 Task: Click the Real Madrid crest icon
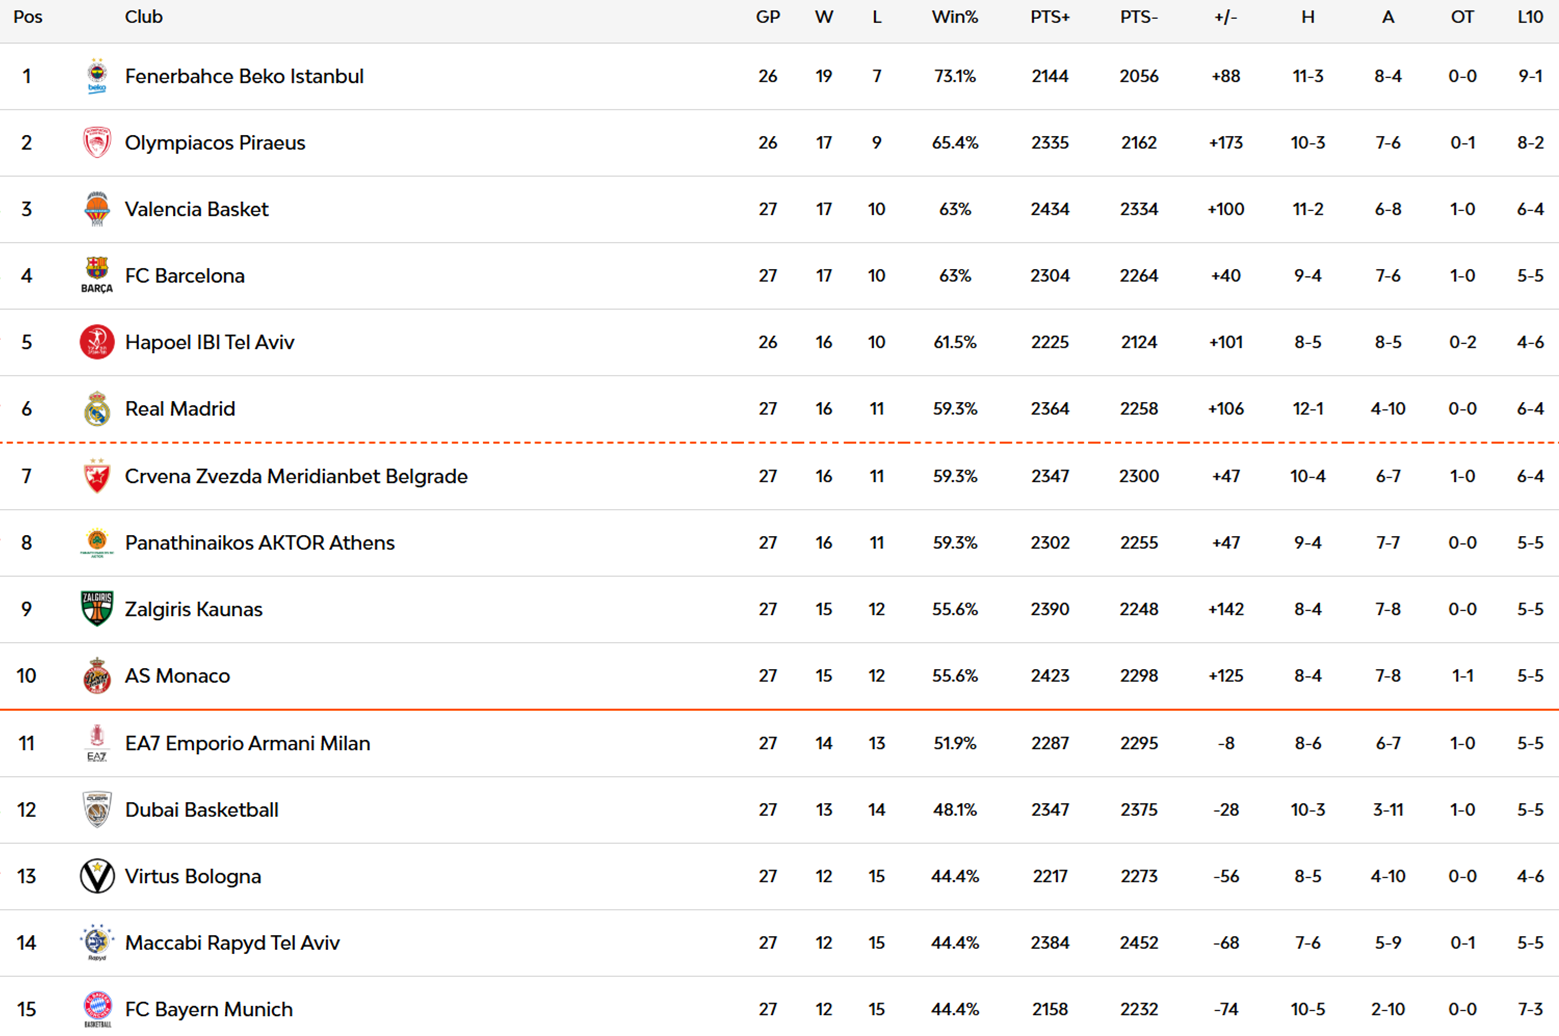pos(97,409)
